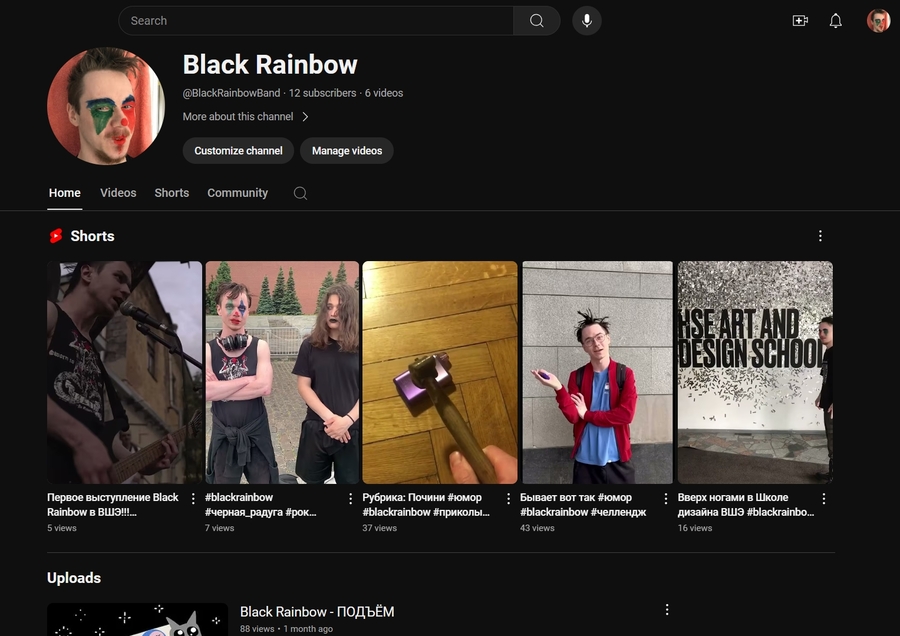The image size is (900, 636).
Task: Open options for 'Бывает вот так' short
Action: [666, 498]
